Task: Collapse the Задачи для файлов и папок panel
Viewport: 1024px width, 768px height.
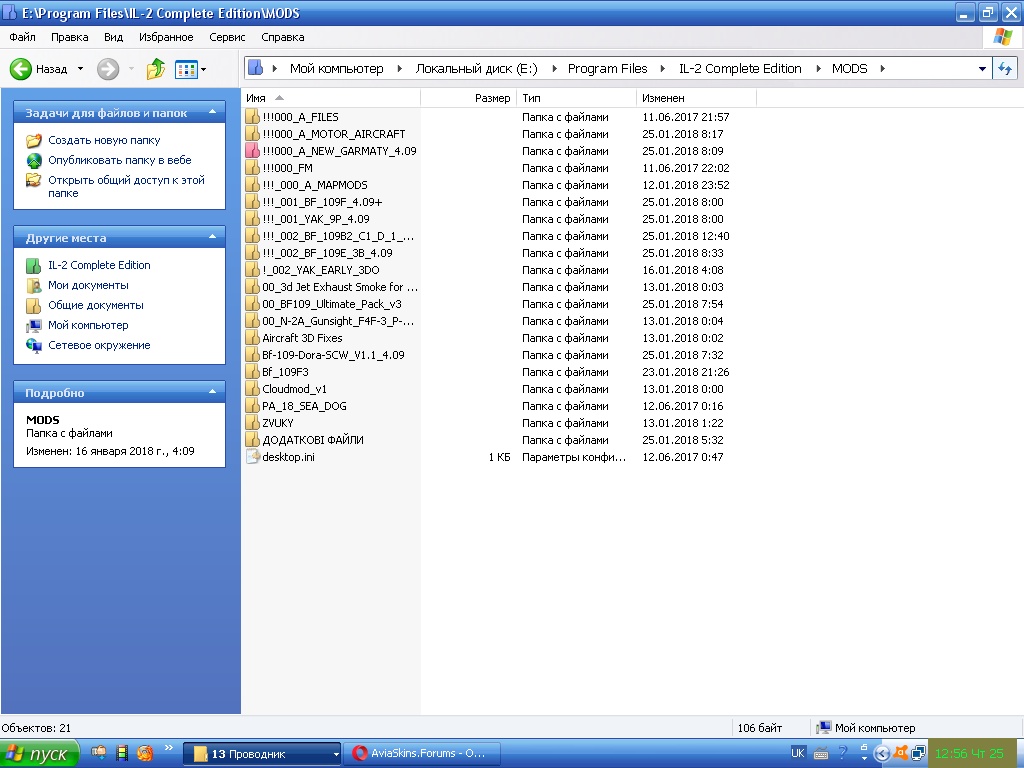Action: coord(212,112)
